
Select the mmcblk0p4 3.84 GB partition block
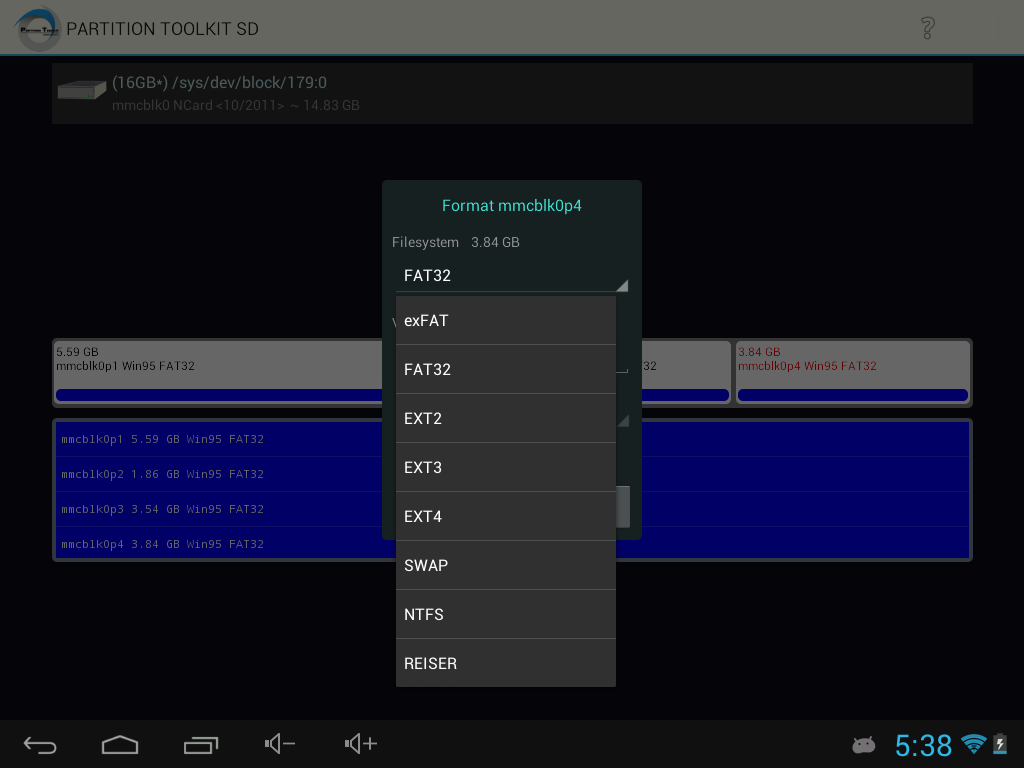tap(852, 372)
